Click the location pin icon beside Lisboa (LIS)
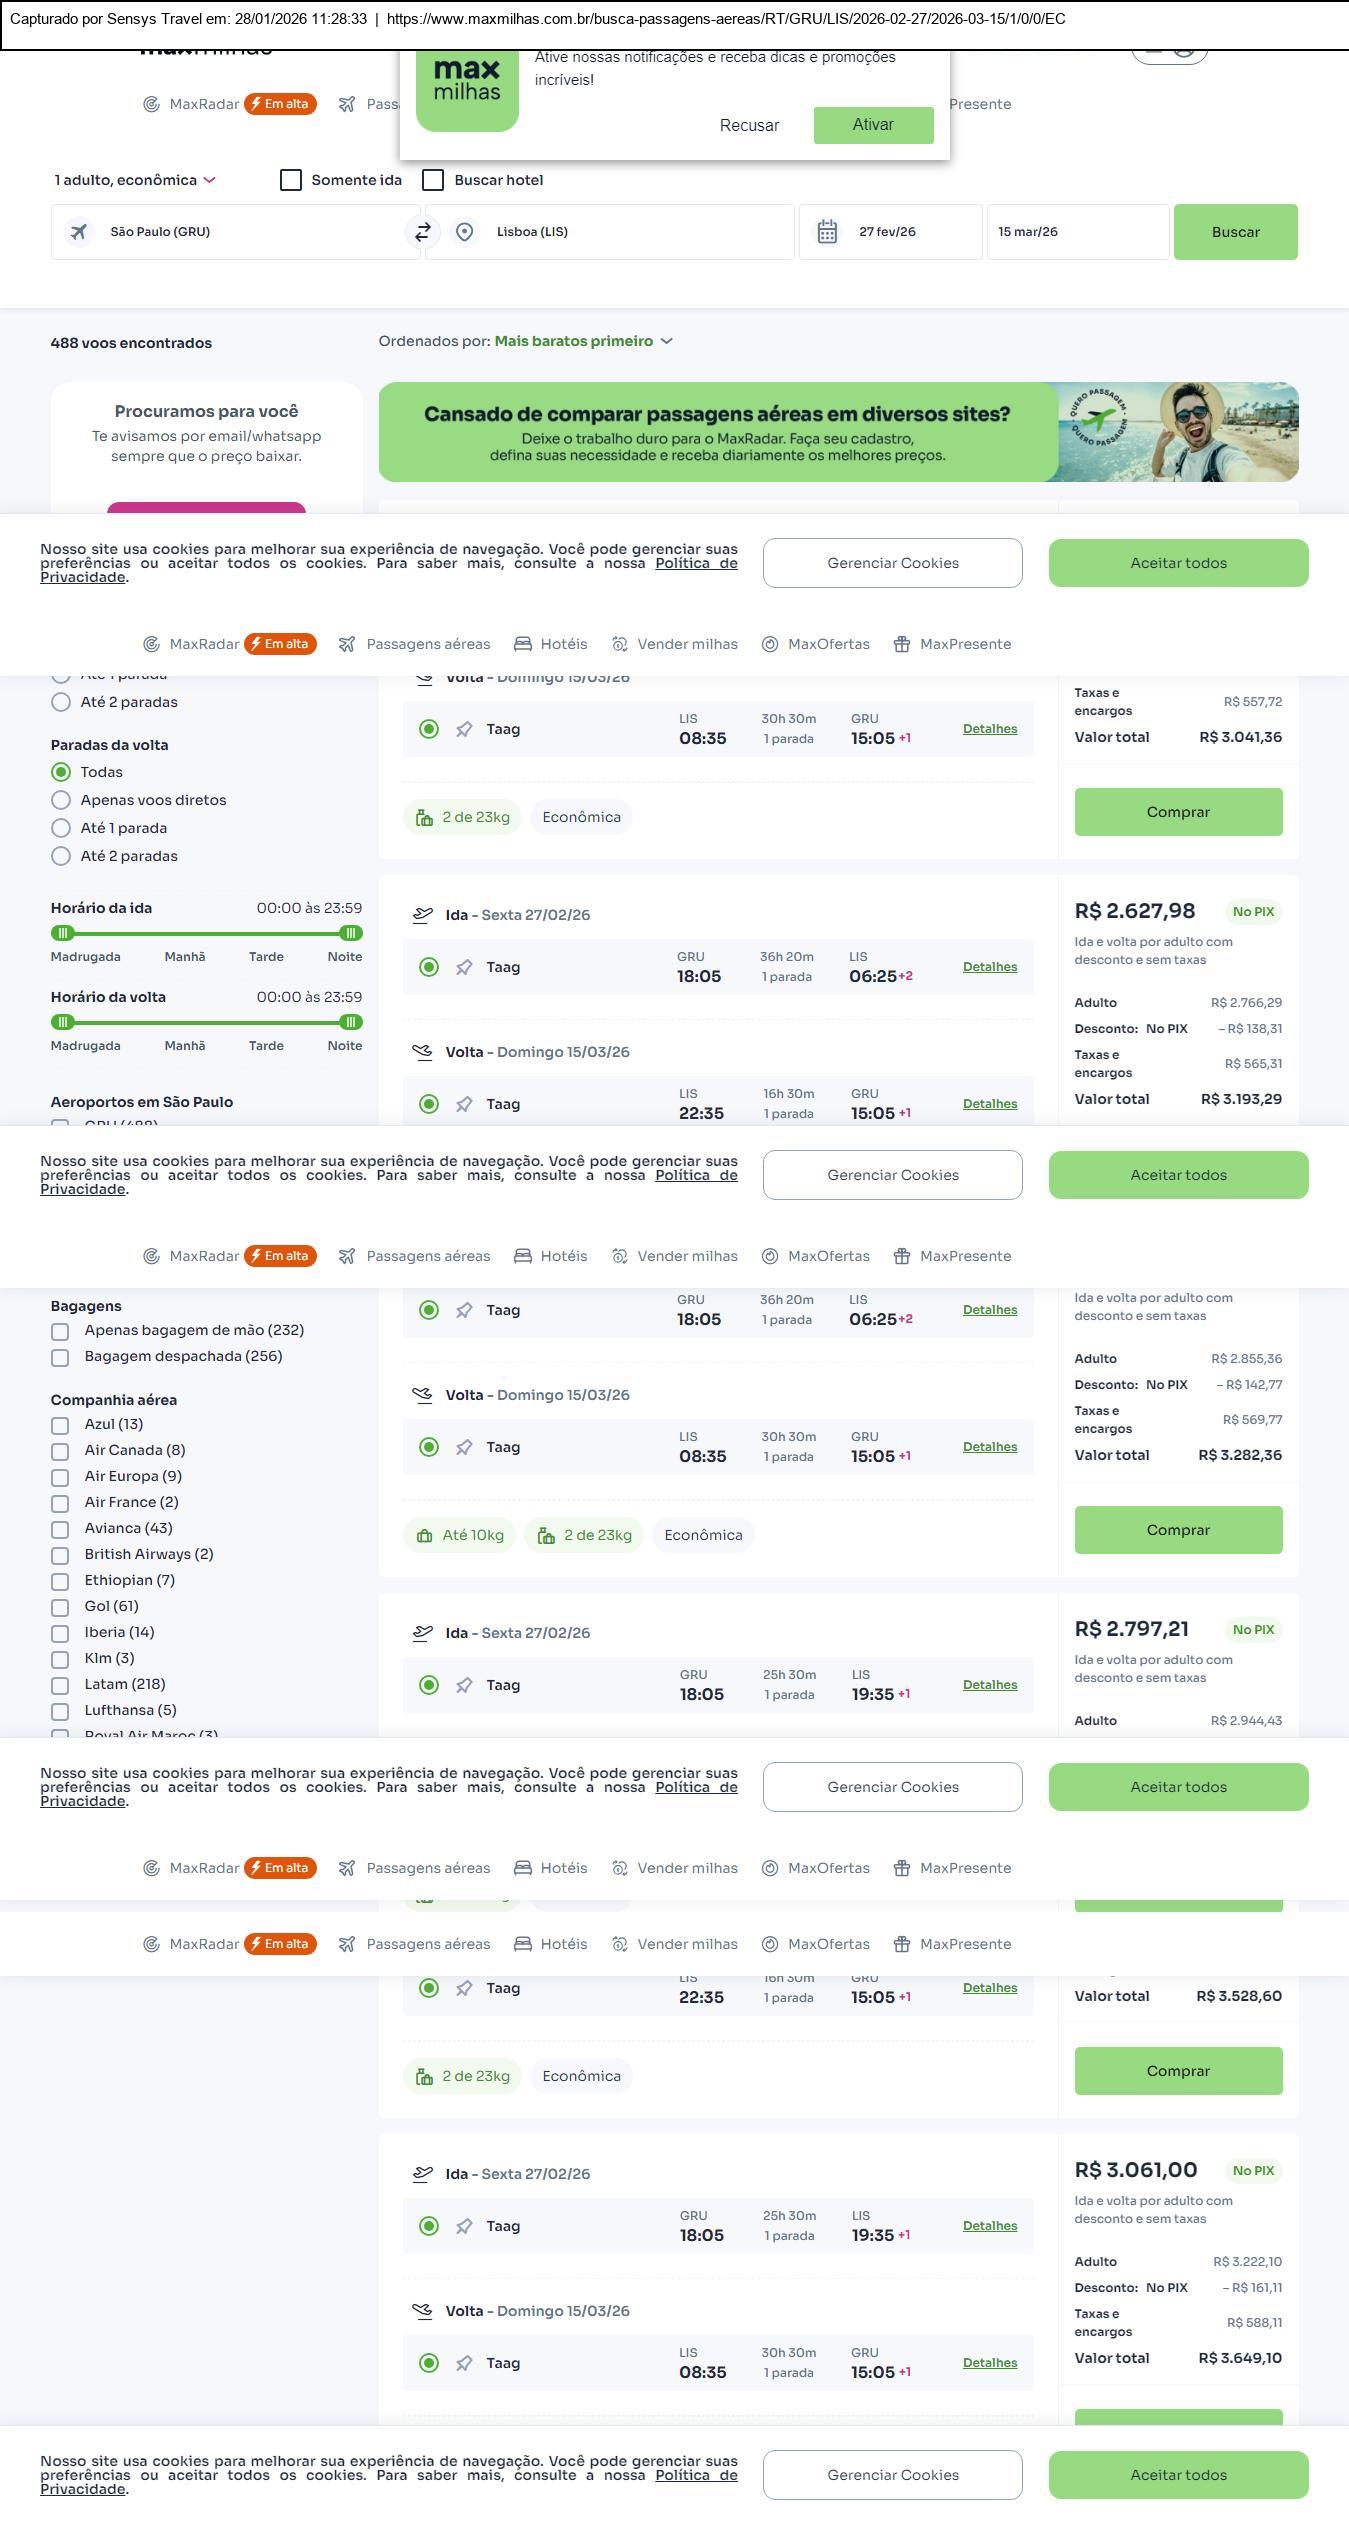Screen dimensions: 1349x2524 [x=464, y=232]
